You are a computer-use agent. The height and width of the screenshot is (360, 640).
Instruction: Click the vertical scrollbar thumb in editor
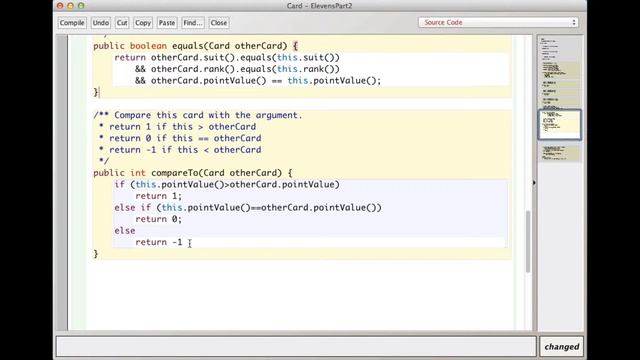click(x=528, y=241)
